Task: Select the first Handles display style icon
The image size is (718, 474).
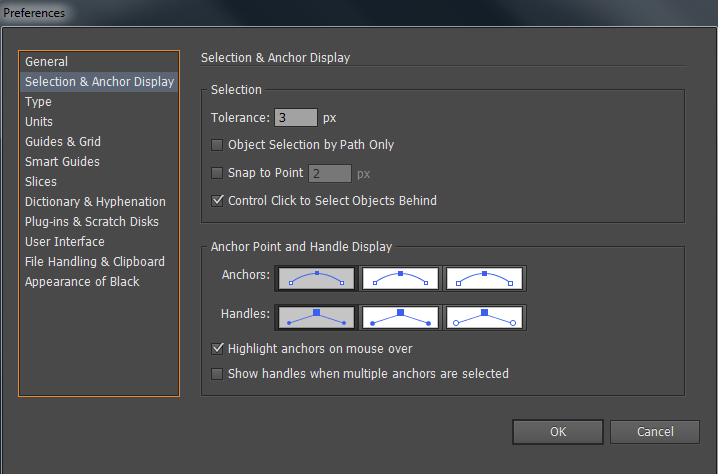Action: click(x=316, y=317)
